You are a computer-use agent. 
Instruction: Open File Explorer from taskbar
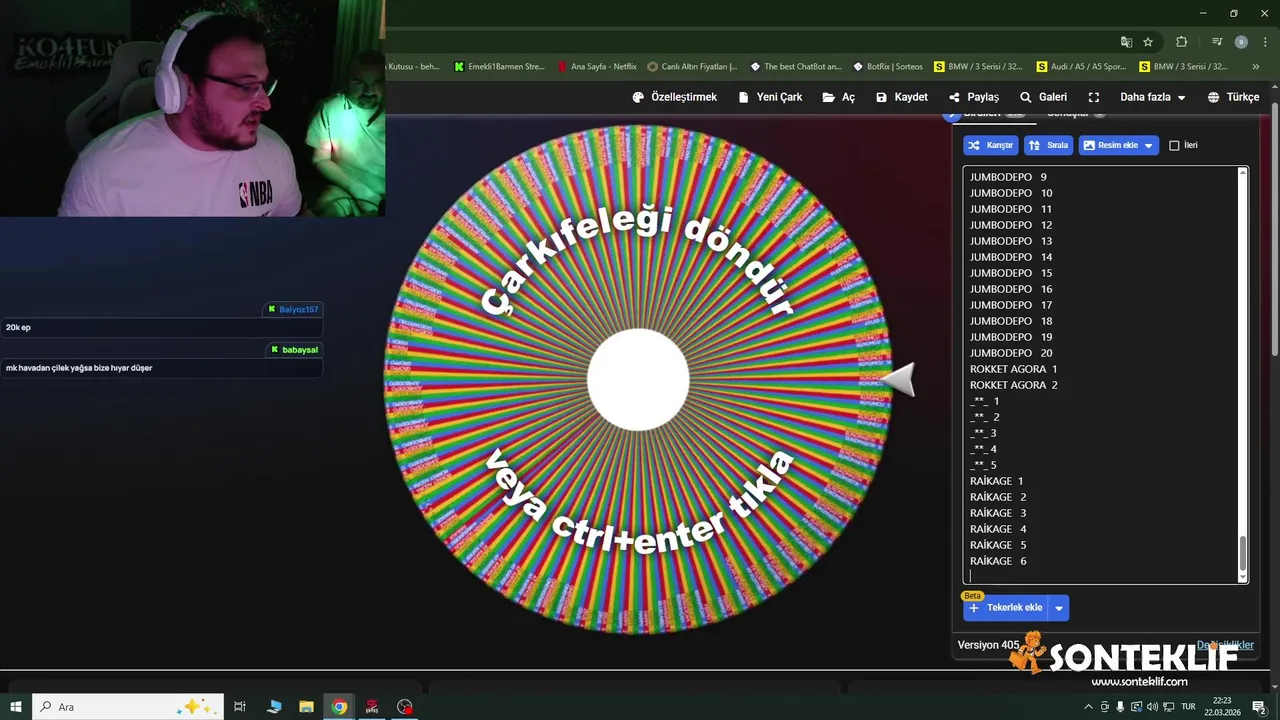[x=306, y=707]
